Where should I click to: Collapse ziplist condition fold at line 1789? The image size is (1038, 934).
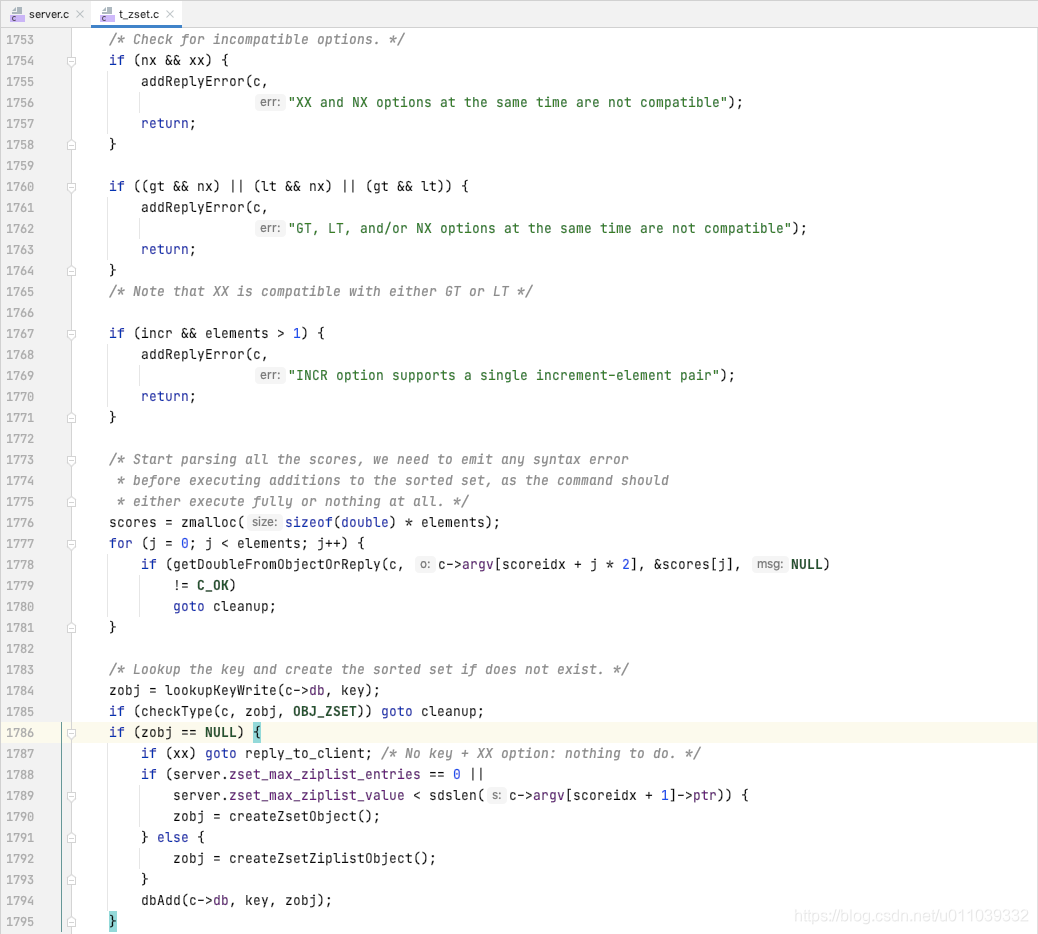tap(71, 796)
